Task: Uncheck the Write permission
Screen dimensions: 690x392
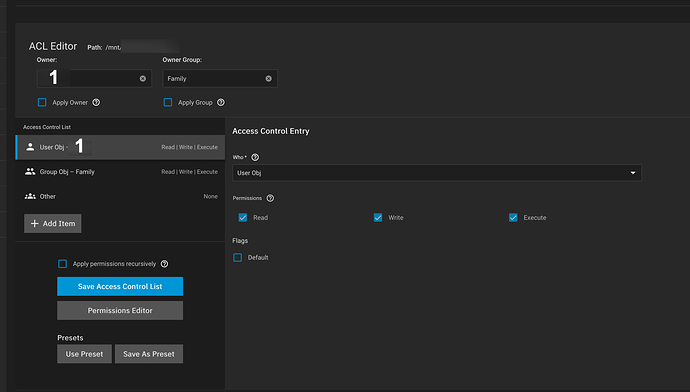Action: pos(378,217)
